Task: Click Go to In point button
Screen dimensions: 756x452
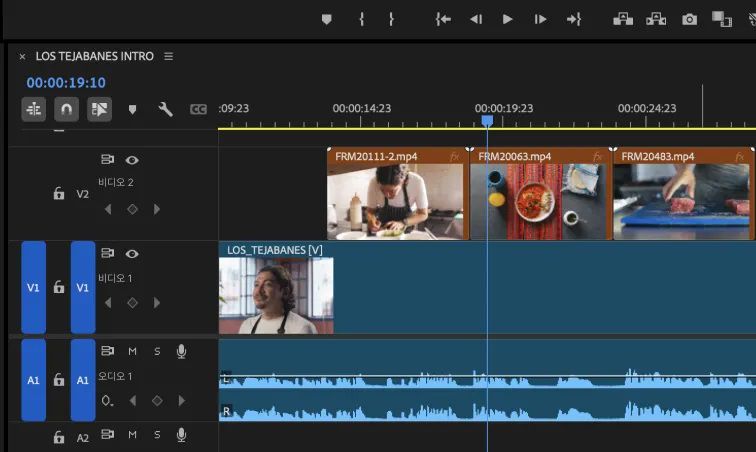Action: 444,19
